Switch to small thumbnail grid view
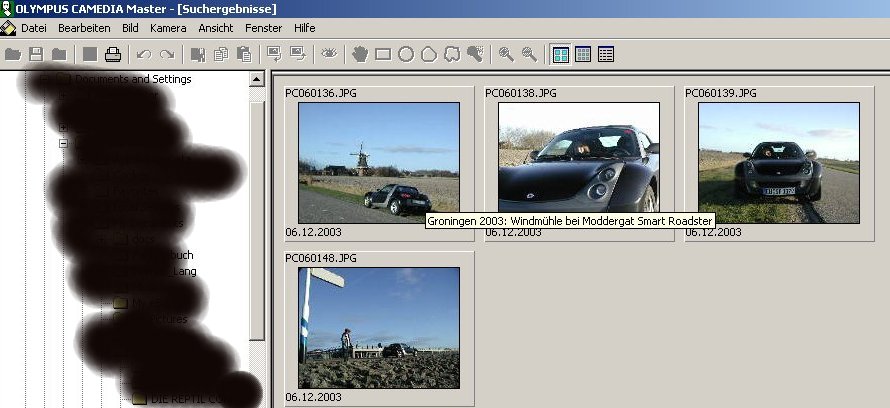Viewport: 890px width, 408px height. (x=583, y=54)
